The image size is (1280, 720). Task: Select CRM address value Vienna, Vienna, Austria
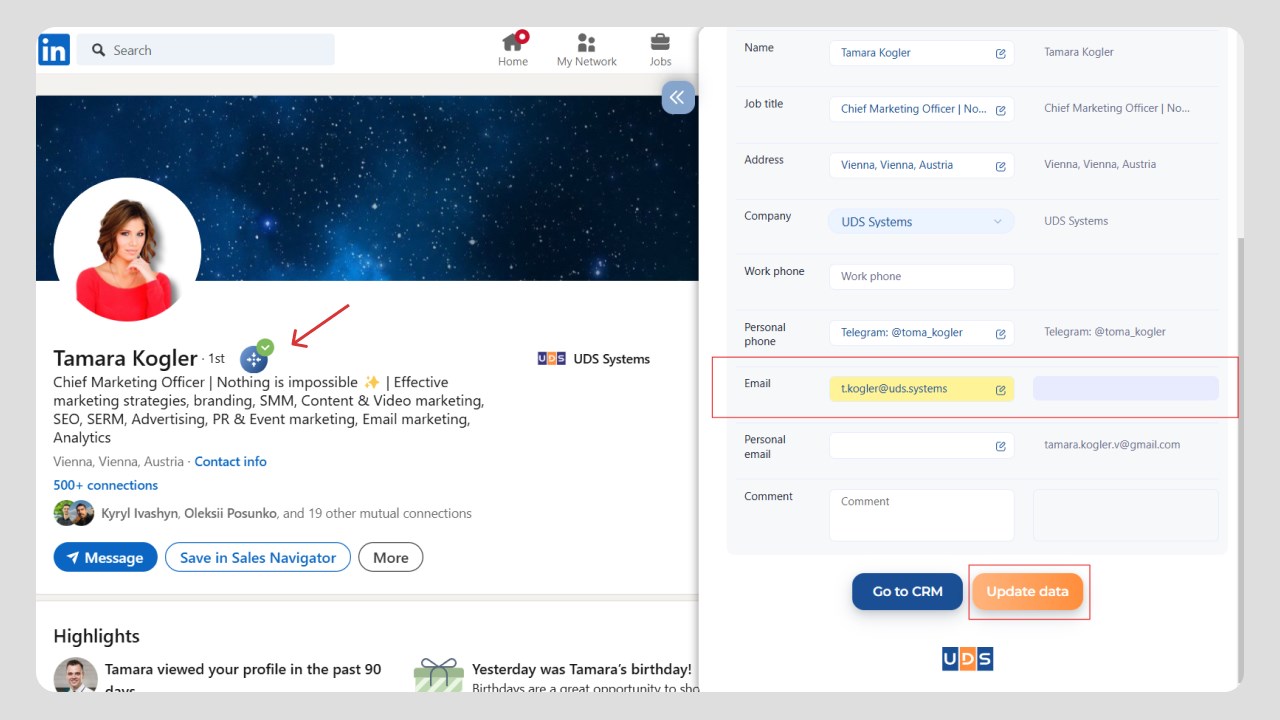click(1100, 164)
